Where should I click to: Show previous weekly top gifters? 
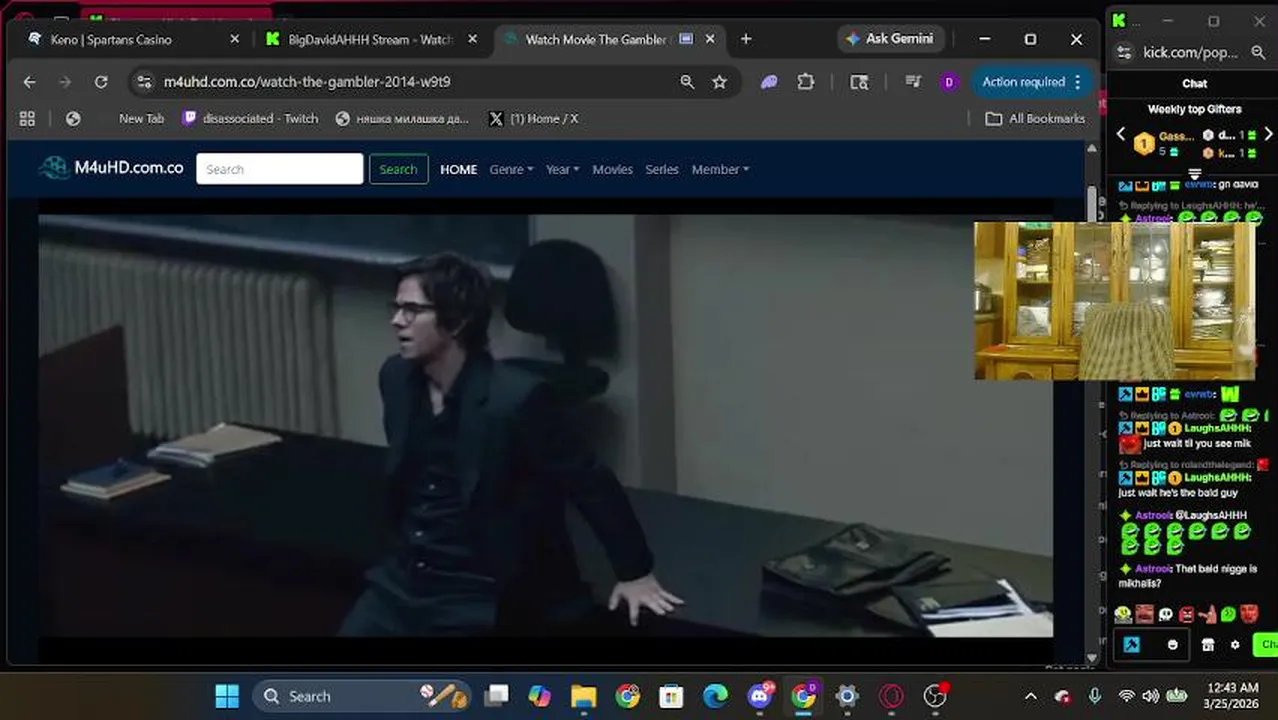[x=1120, y=134]
